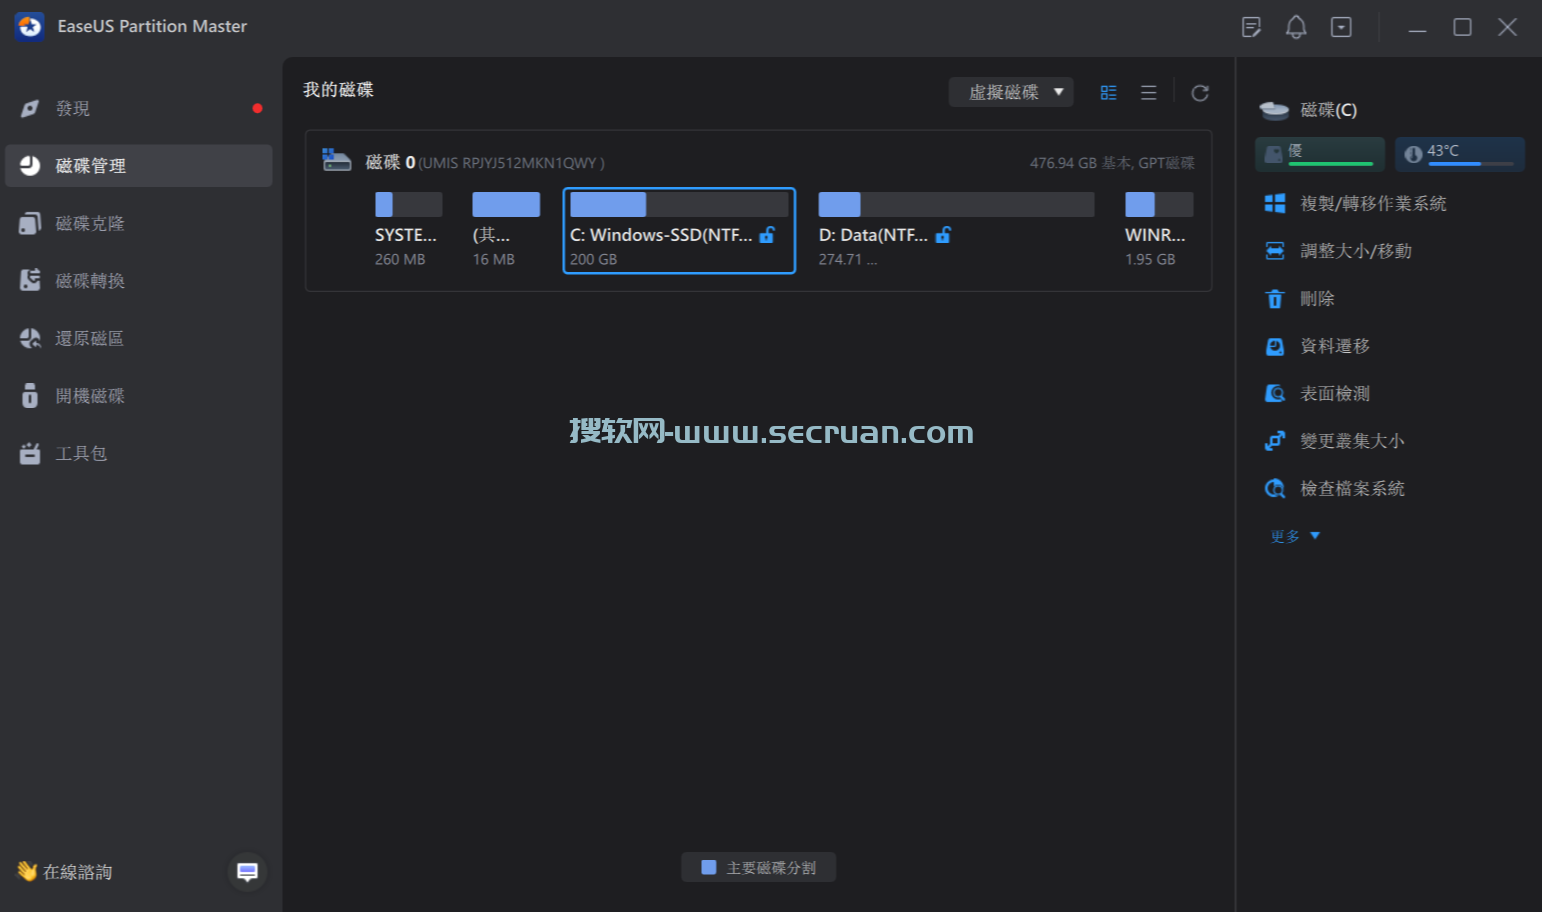Select the WINR... 1.95 GB partition
Viewport: 1542px width, 912px height.
[1158, 230]
